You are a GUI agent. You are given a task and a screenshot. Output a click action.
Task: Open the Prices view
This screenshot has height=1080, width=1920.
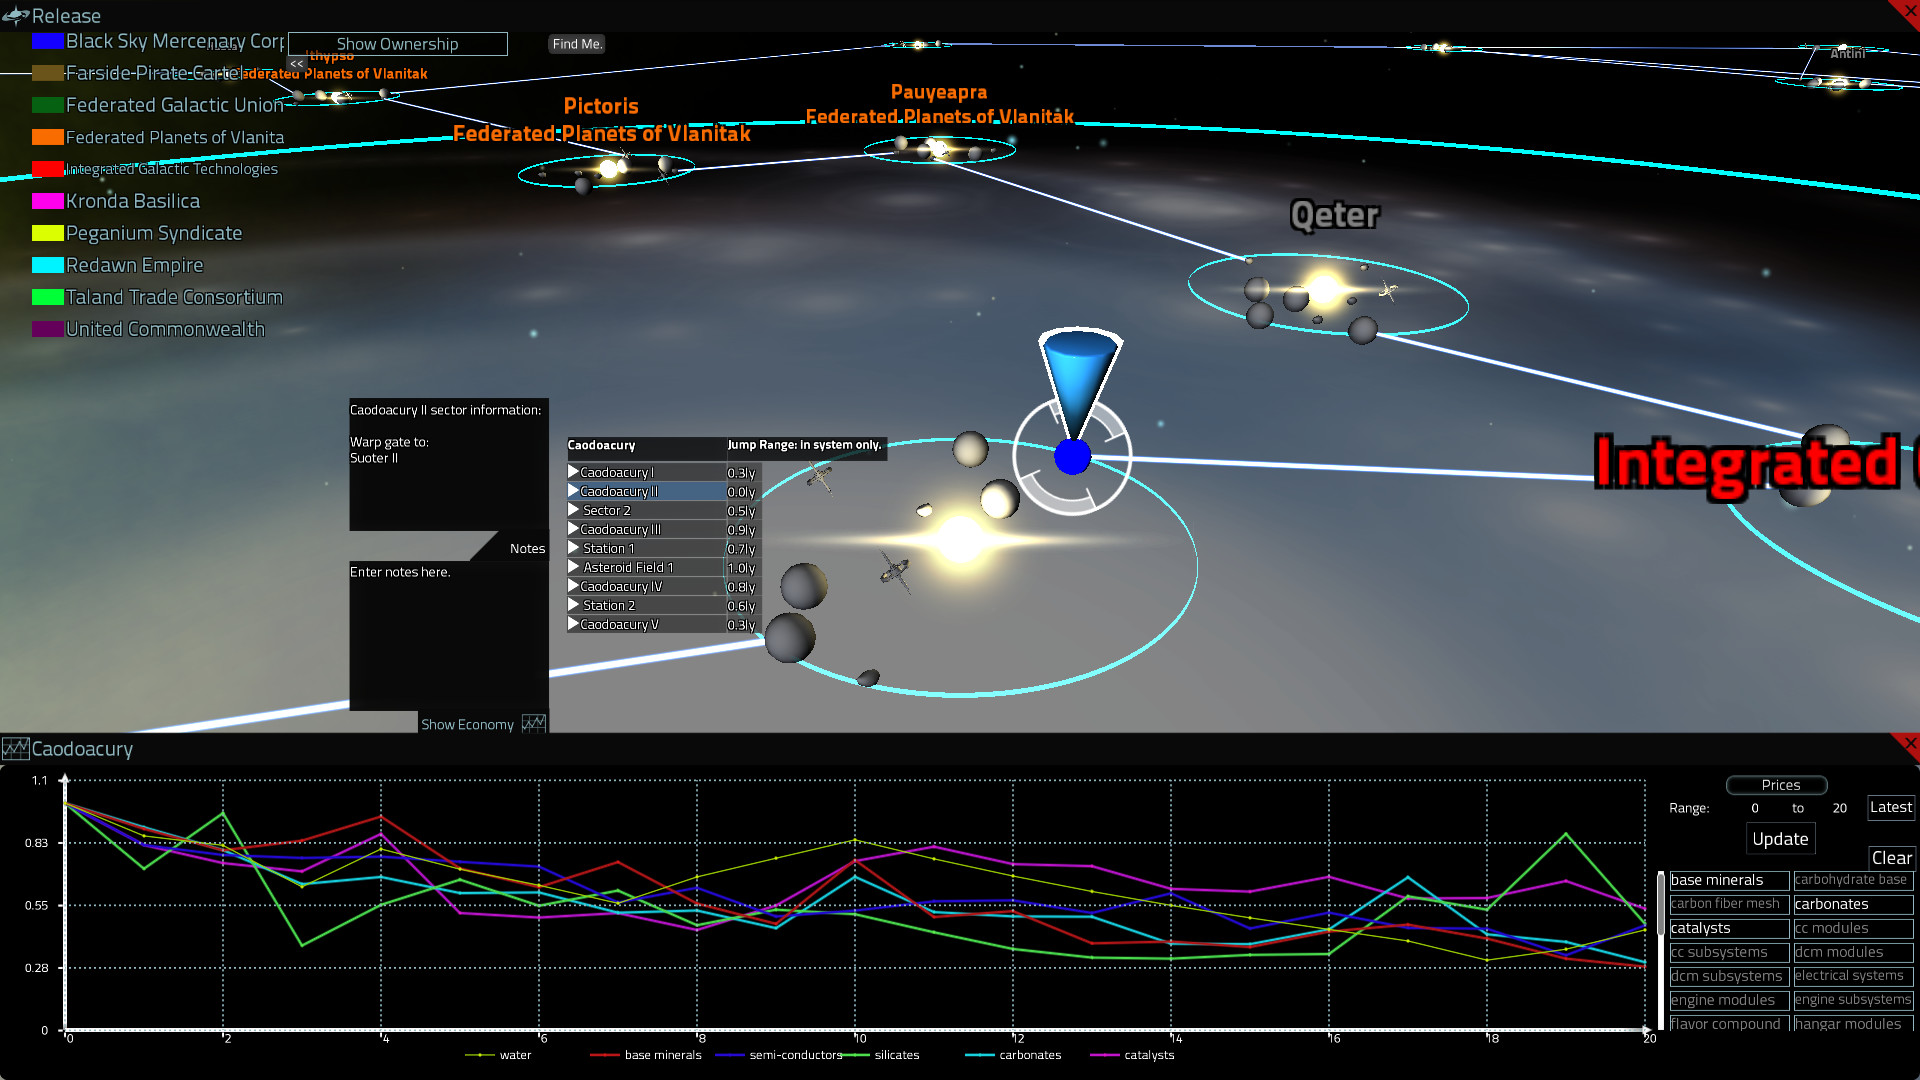pos(1776,785)
